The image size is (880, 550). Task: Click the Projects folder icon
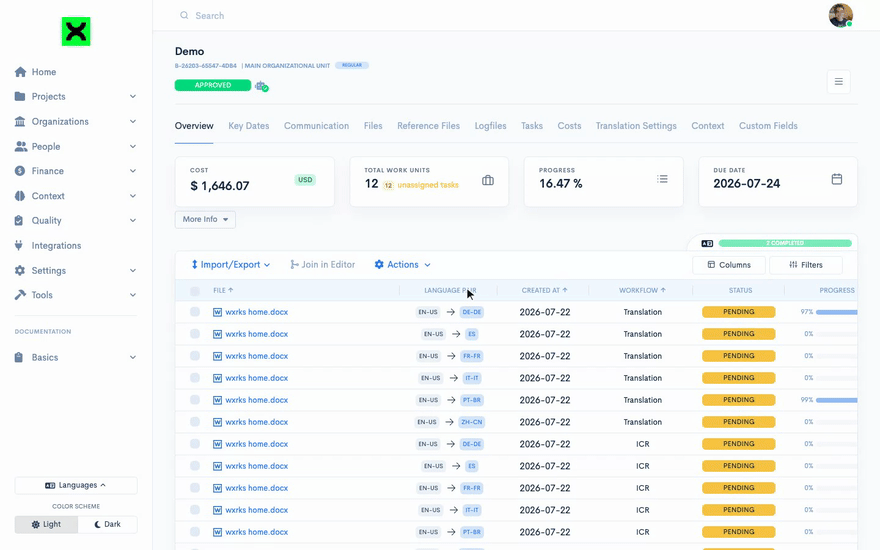(x=20, y=97)
